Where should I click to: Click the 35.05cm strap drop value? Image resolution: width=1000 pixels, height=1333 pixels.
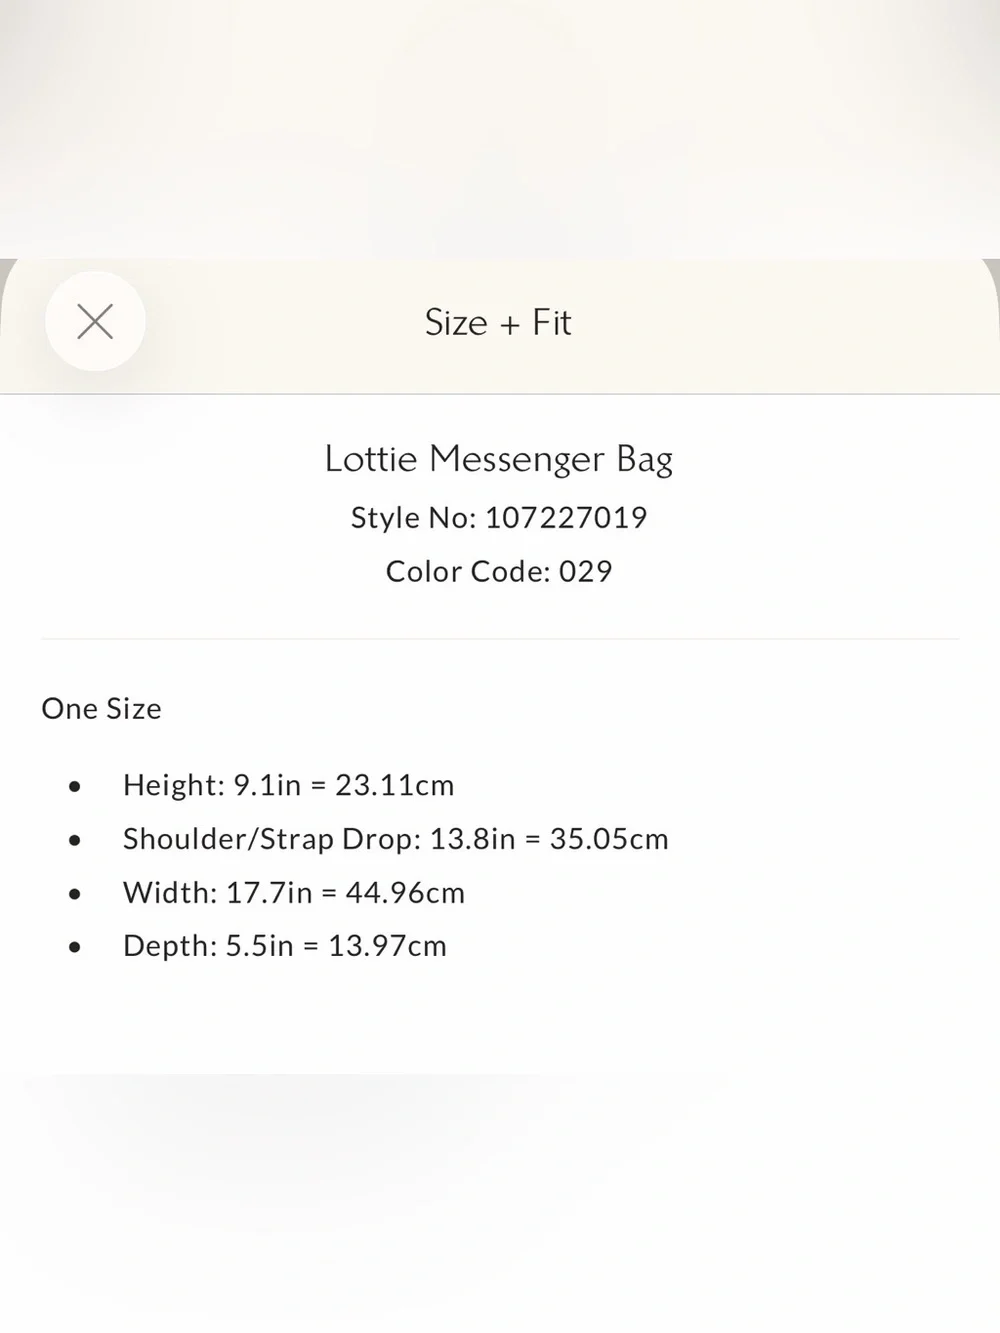click(609, 839)
